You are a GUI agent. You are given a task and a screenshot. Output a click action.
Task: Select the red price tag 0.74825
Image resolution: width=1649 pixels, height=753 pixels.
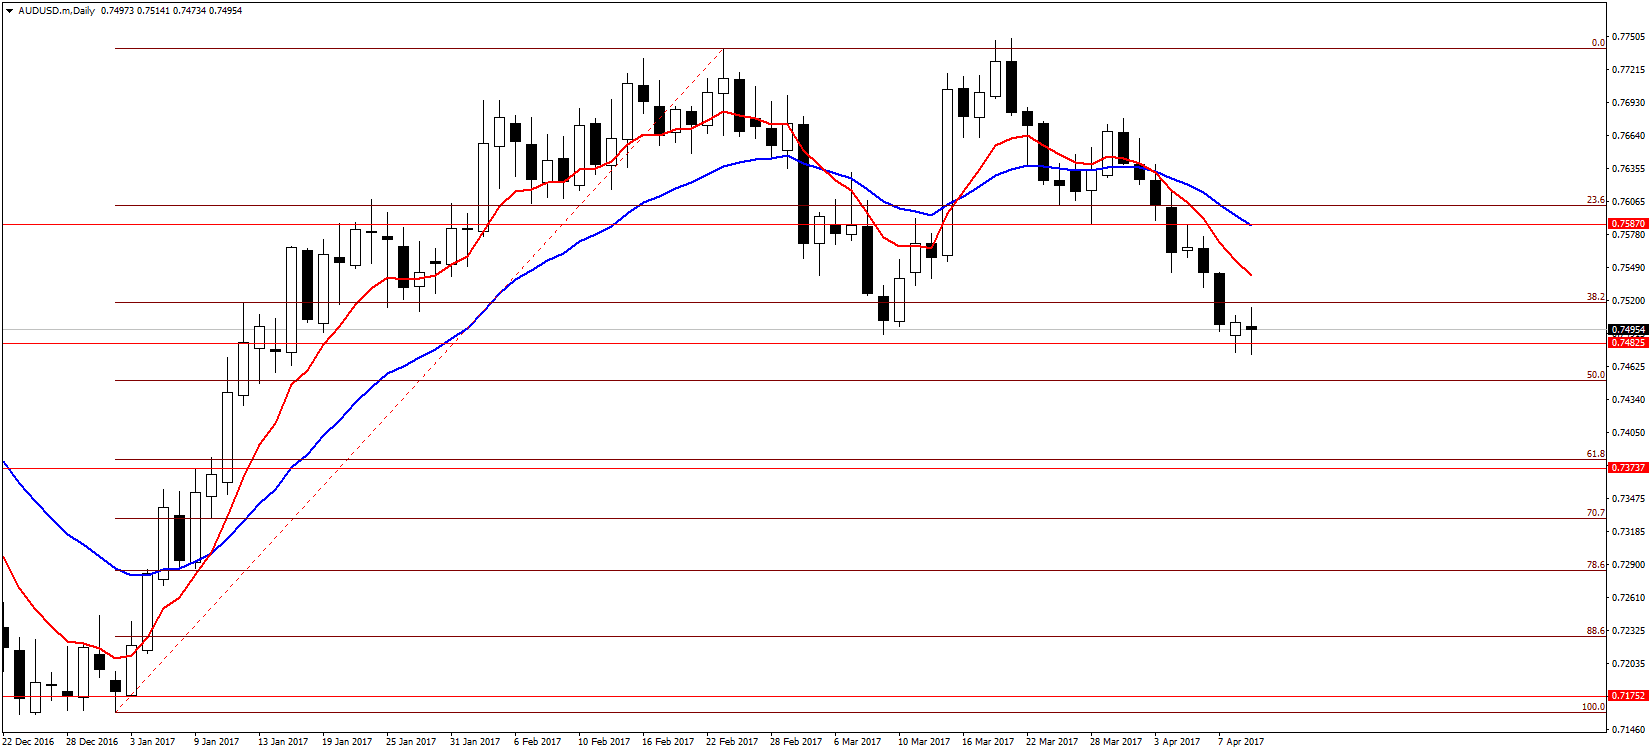[1627, 342]
